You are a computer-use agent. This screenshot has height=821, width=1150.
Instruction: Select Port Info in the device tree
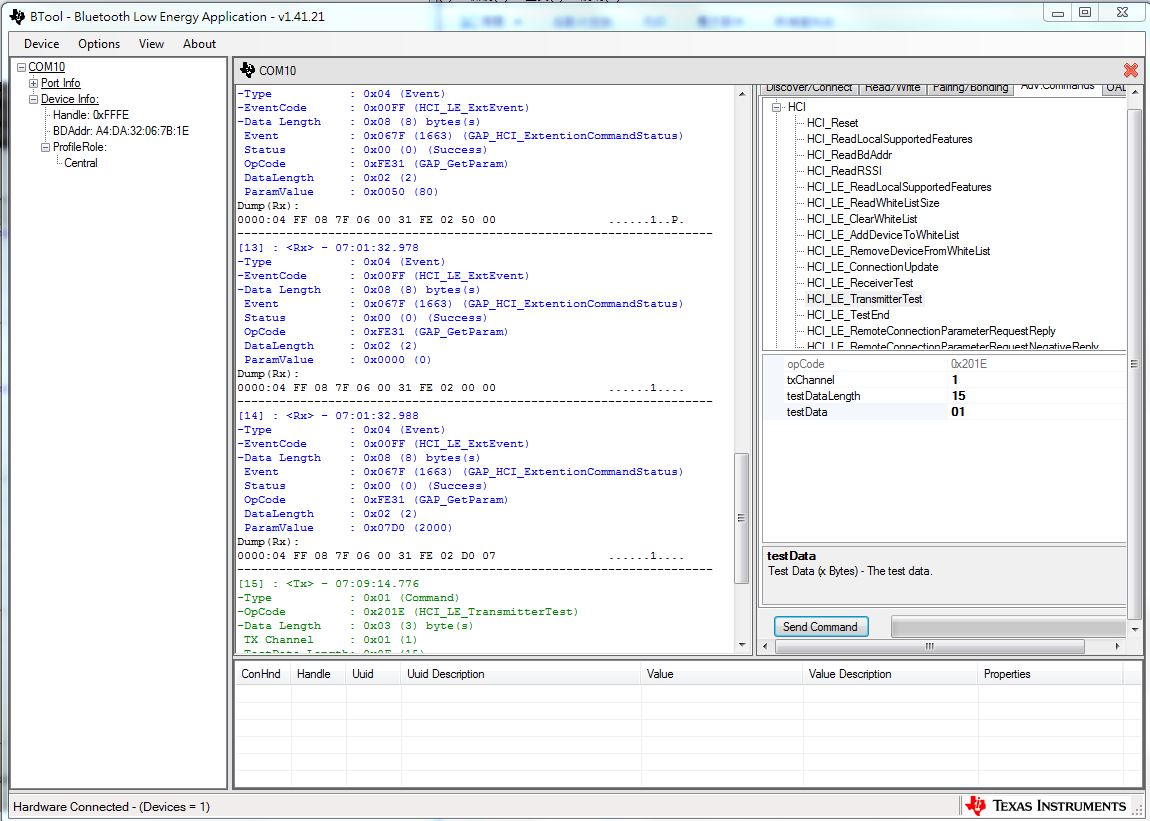pos(60,84)
